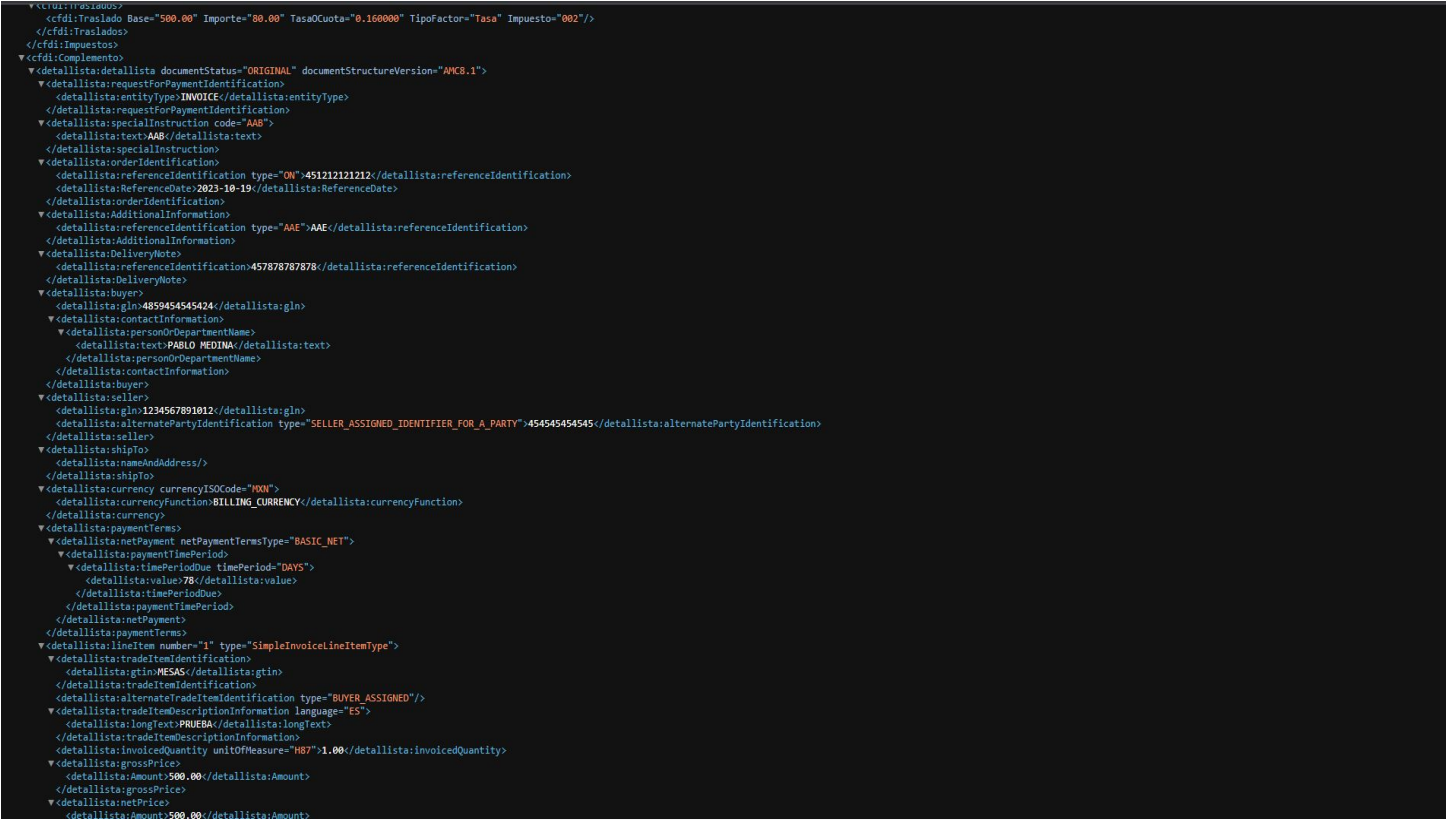Collapse the lineItem number 1 node

[x=41, y=645]
